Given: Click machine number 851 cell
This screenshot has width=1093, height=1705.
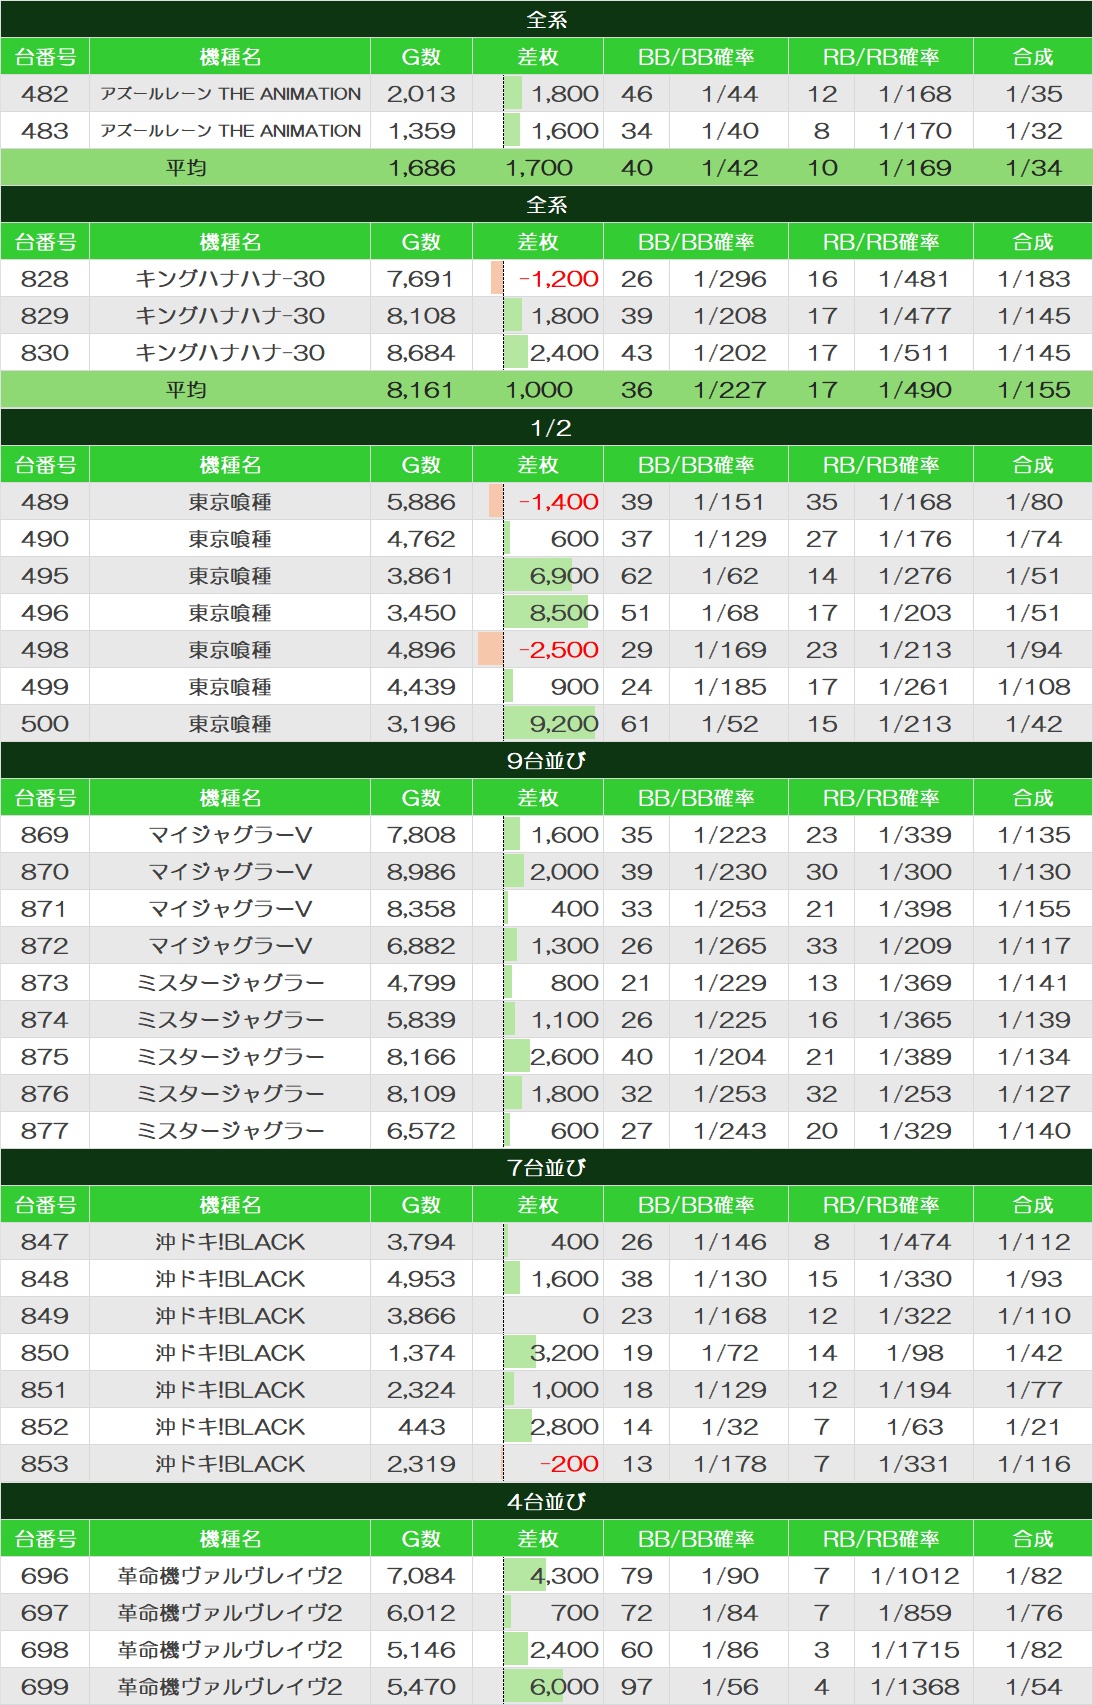Looking at the screenshot, I should tap(45, 1390).
